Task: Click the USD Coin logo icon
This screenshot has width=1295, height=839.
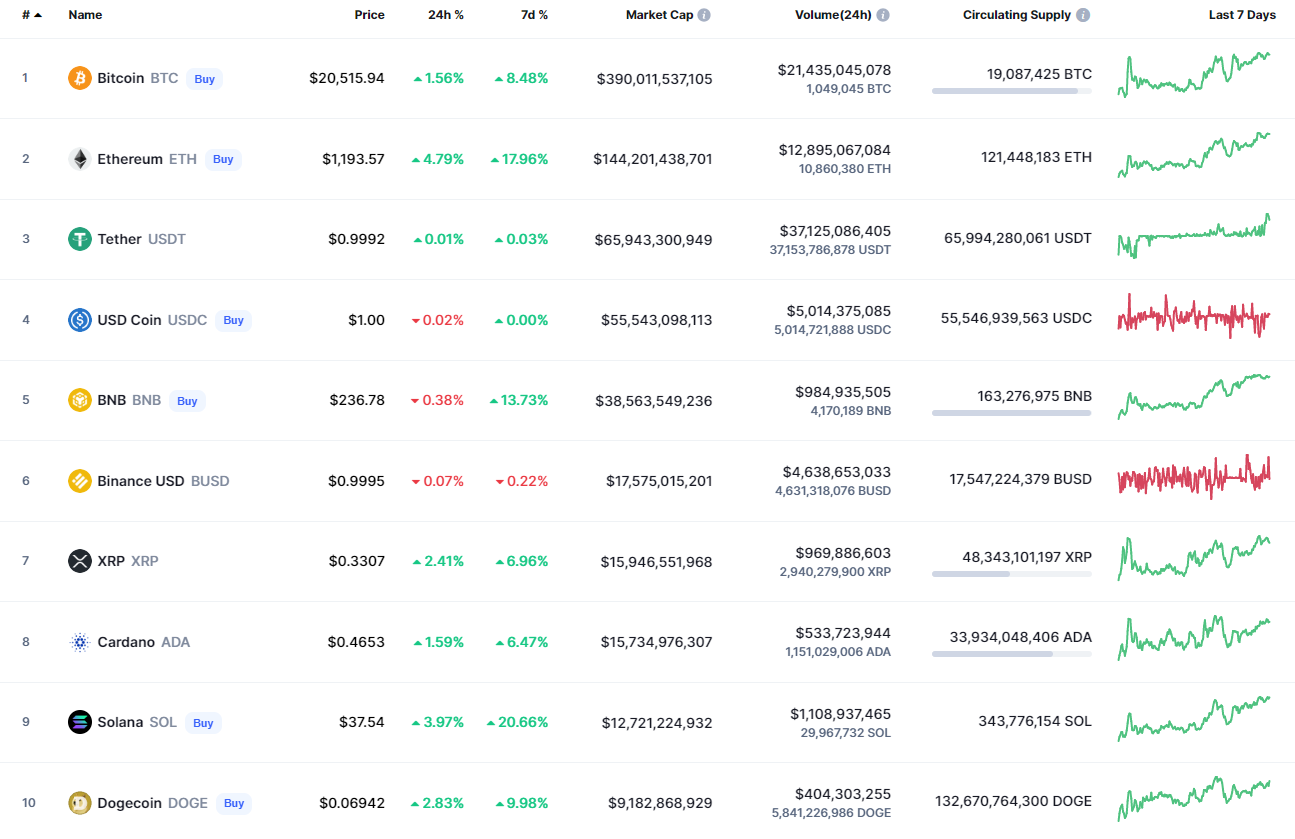Action: 80,320
